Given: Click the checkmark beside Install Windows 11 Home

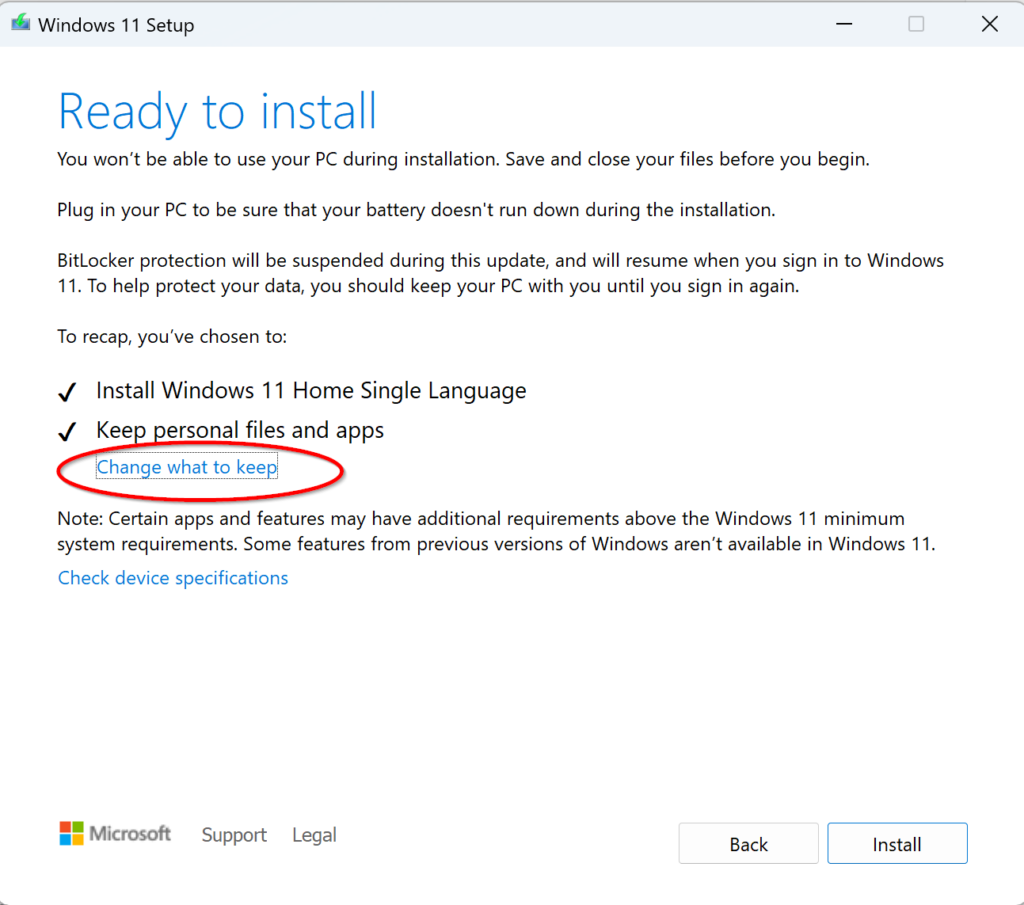Looking at the screenshot, I should [x=68, y=392].
